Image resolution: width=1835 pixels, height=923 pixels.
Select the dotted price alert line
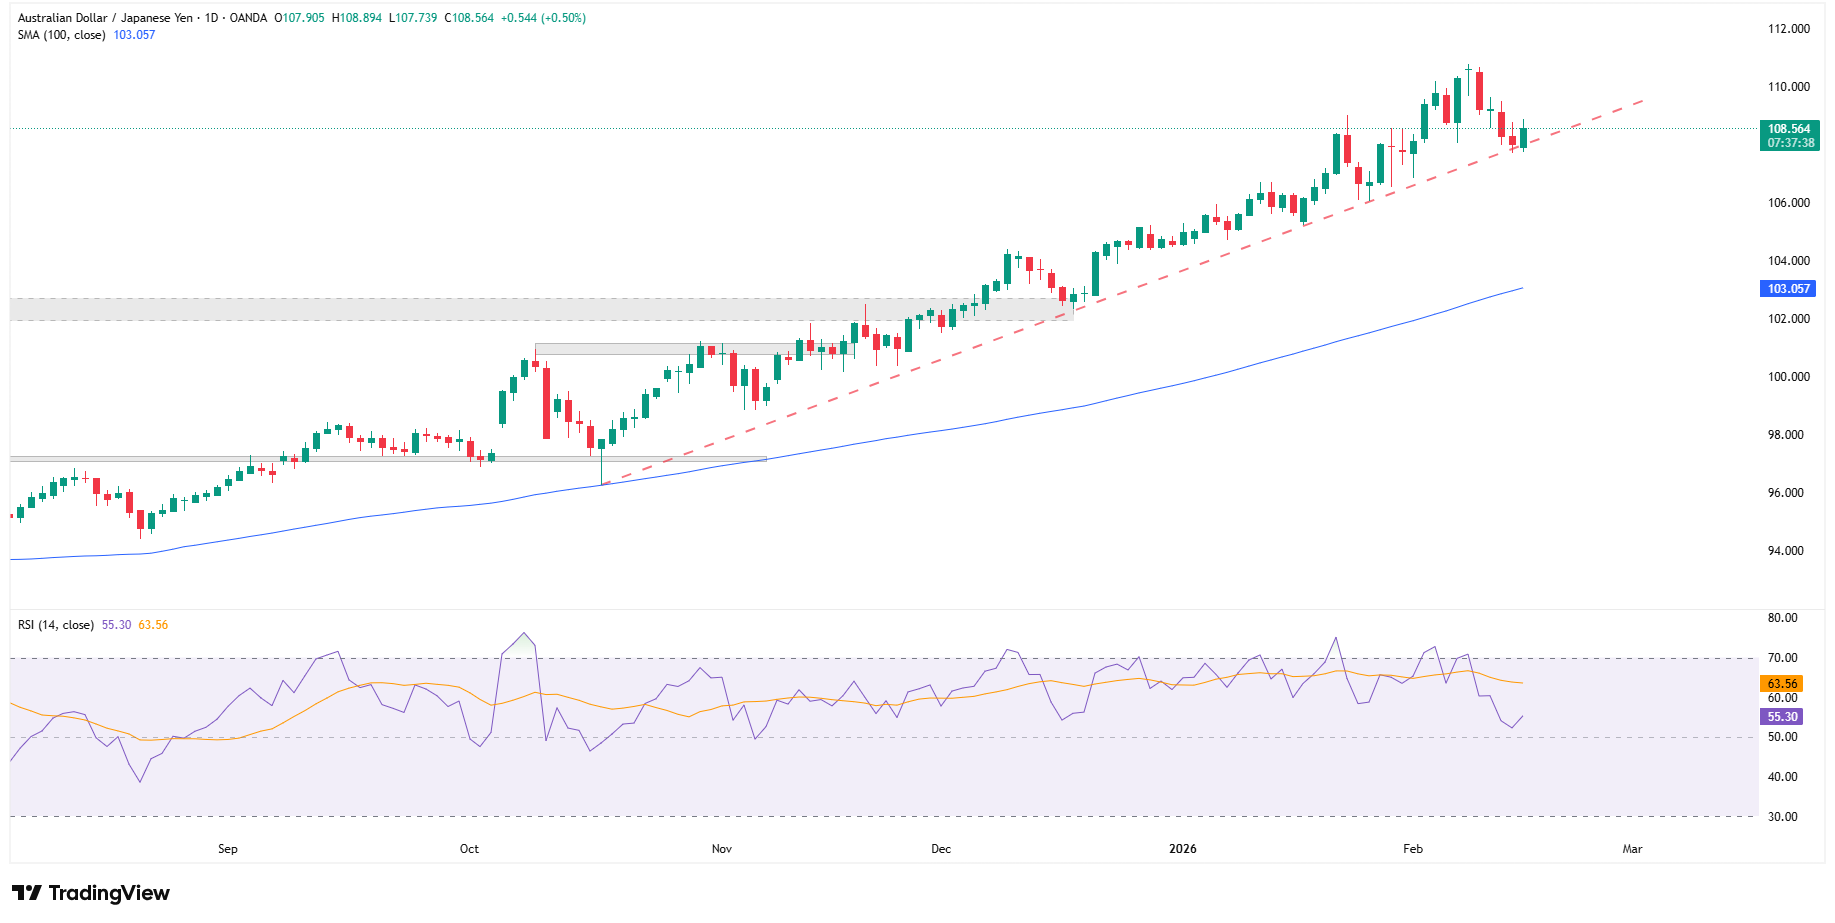(x=700, y=128)
